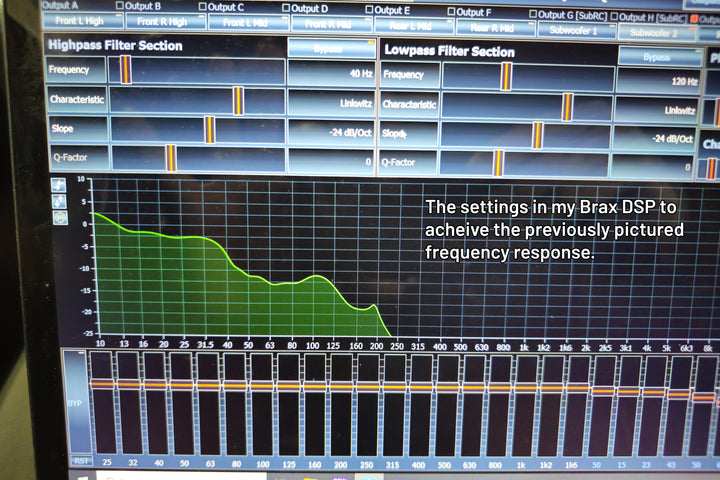Screen dimensions: 720x480
Task: Tick the Output C checkbox
Action: pos(202,6)
